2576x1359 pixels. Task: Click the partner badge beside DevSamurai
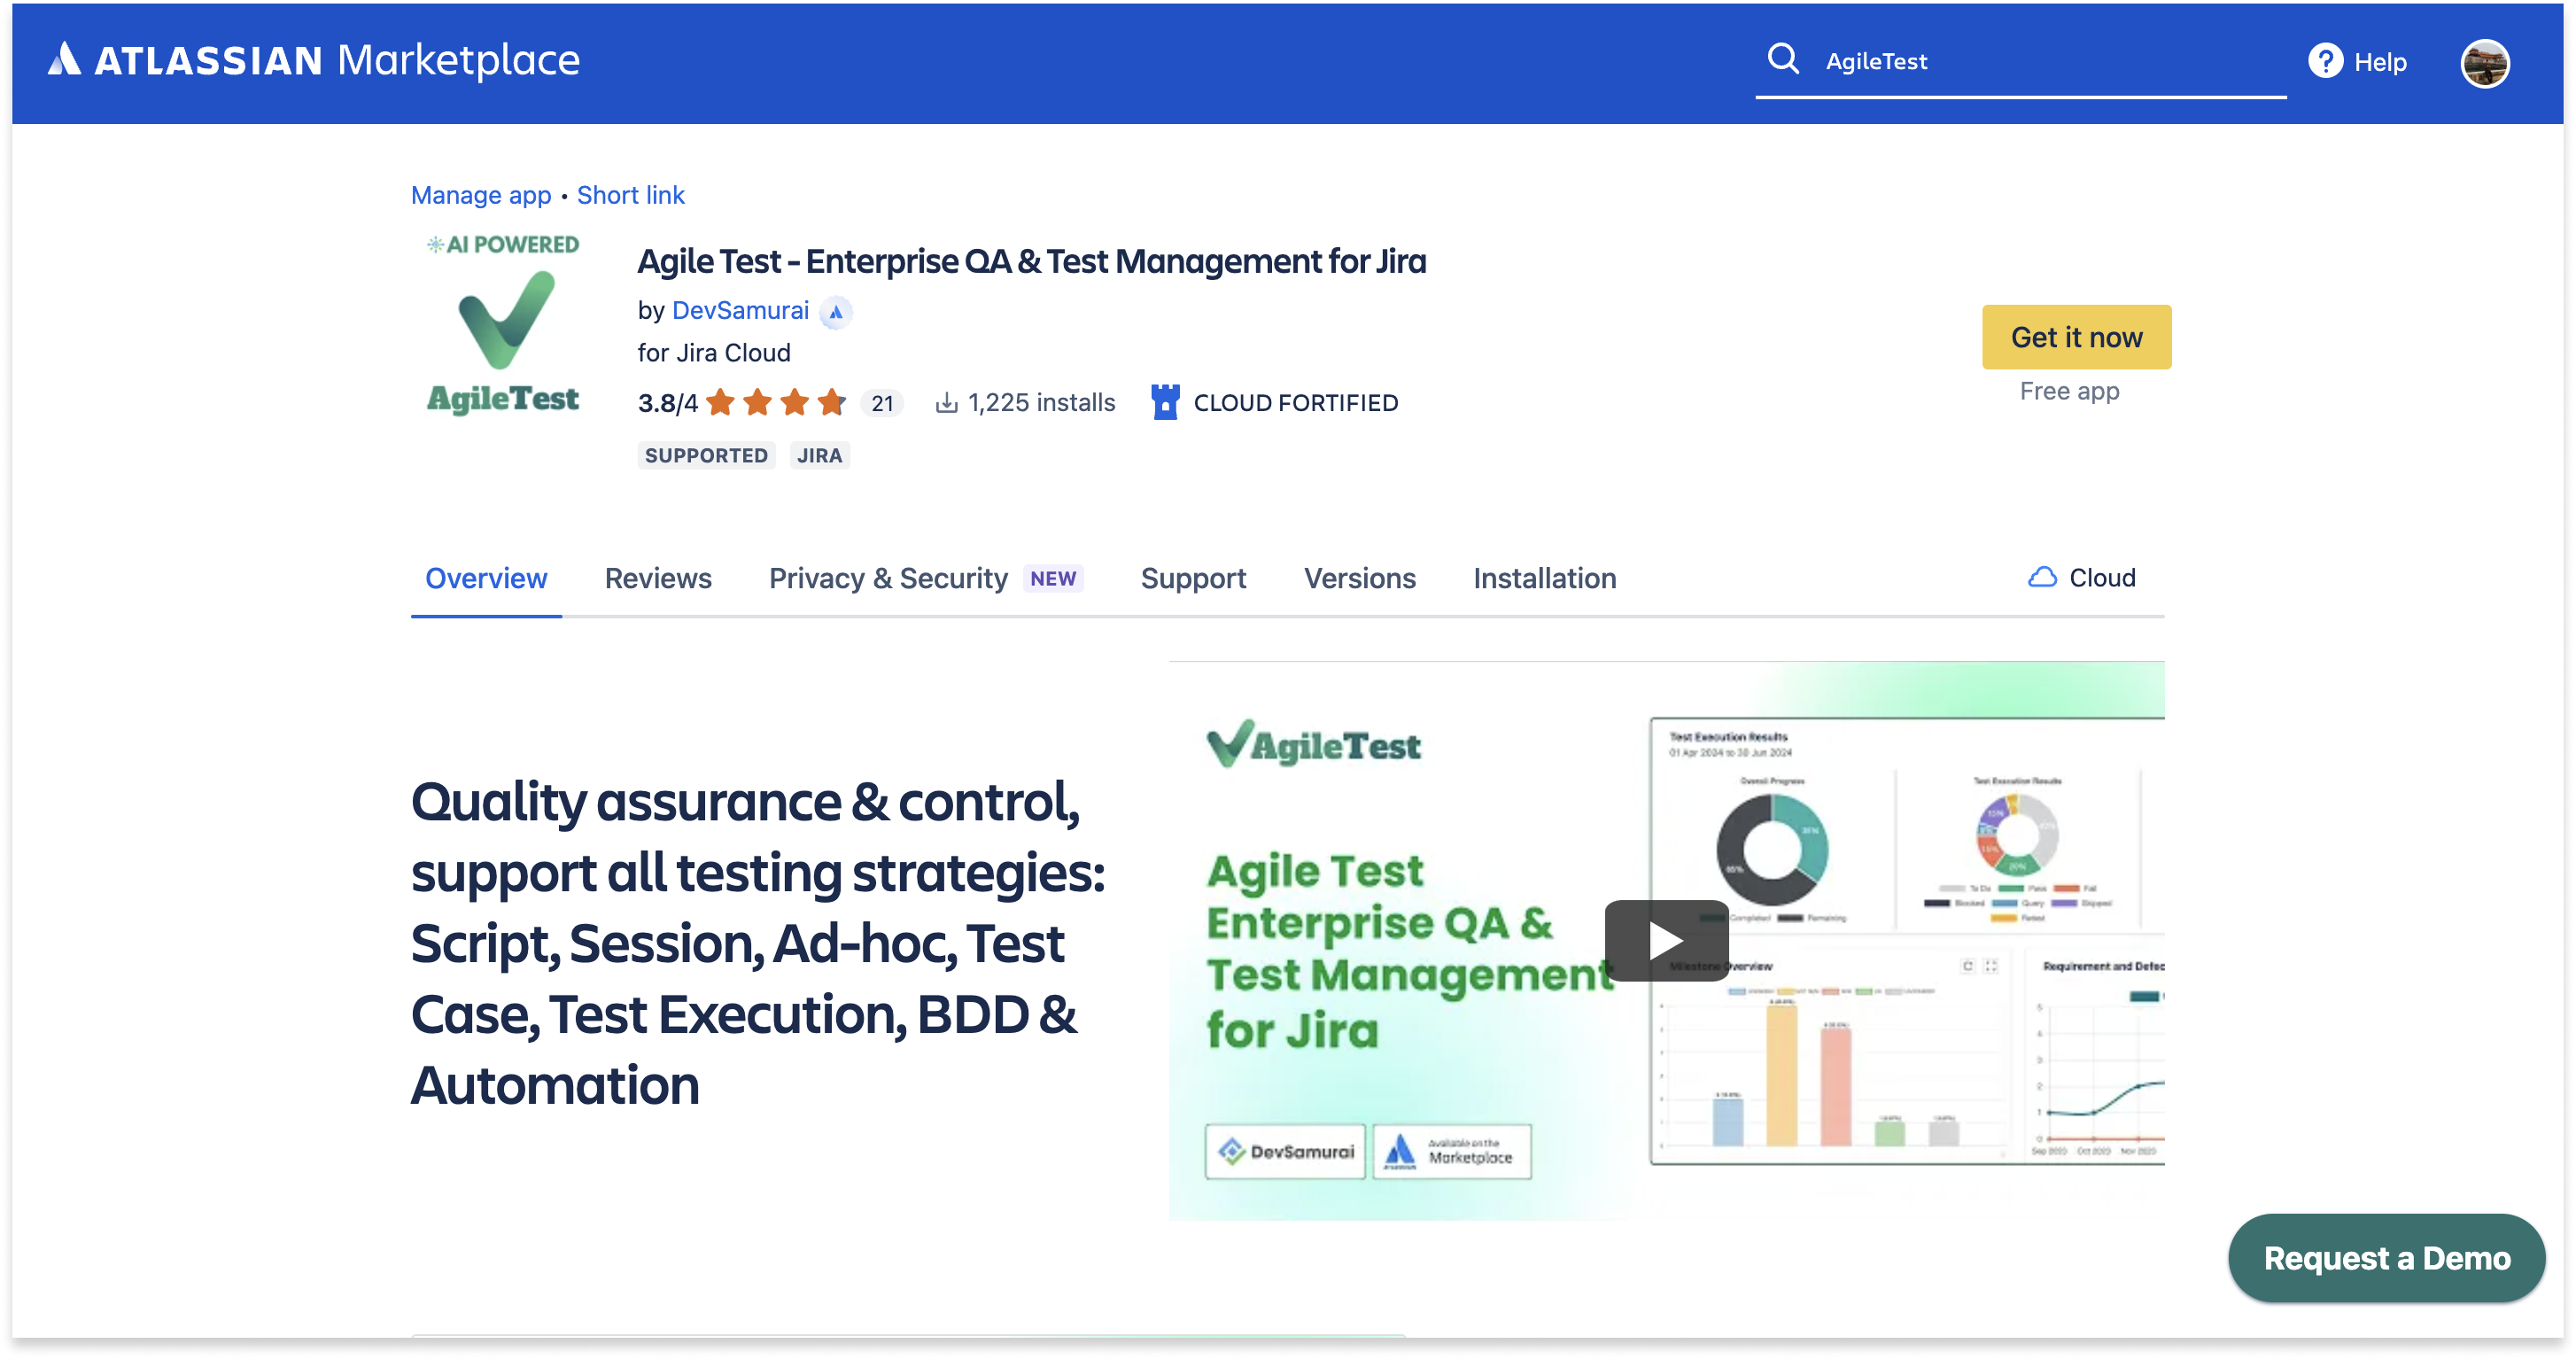(836, 312)
